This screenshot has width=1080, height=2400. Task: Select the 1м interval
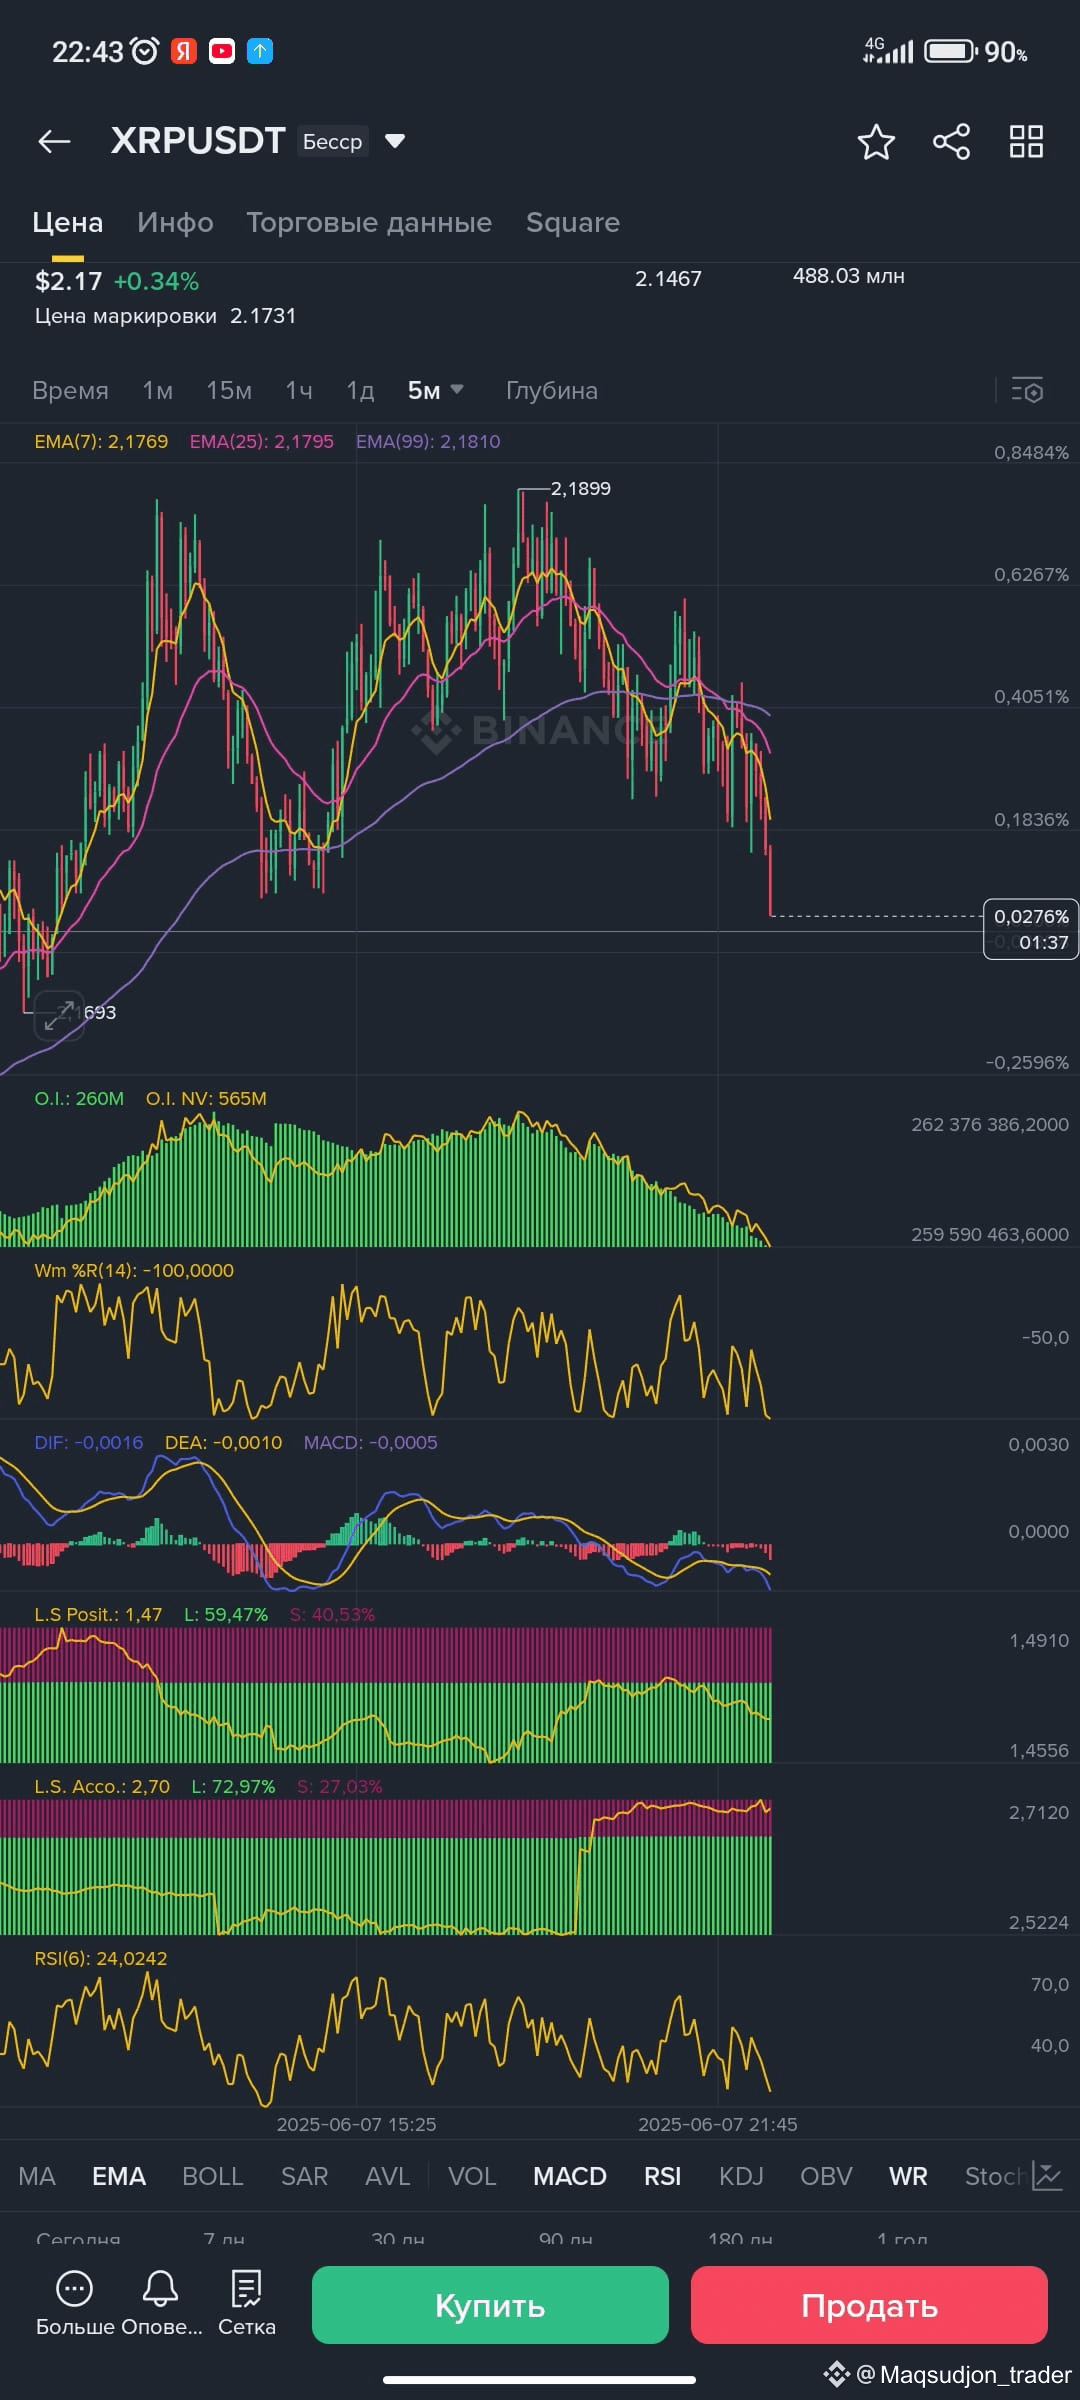tap(157, 390)
